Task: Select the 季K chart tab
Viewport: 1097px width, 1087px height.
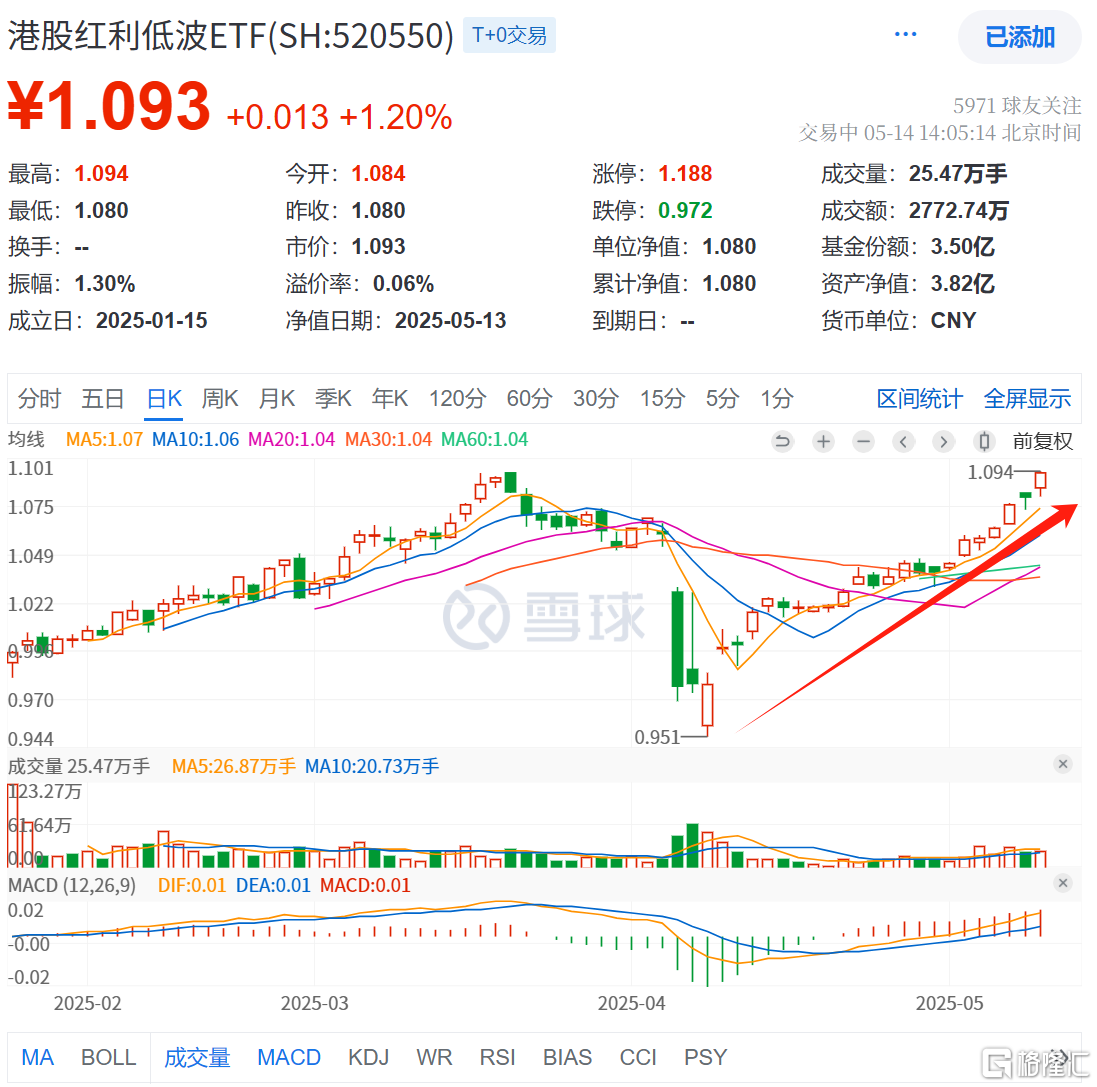Action: pyautogui.click(x=333, y=399)
